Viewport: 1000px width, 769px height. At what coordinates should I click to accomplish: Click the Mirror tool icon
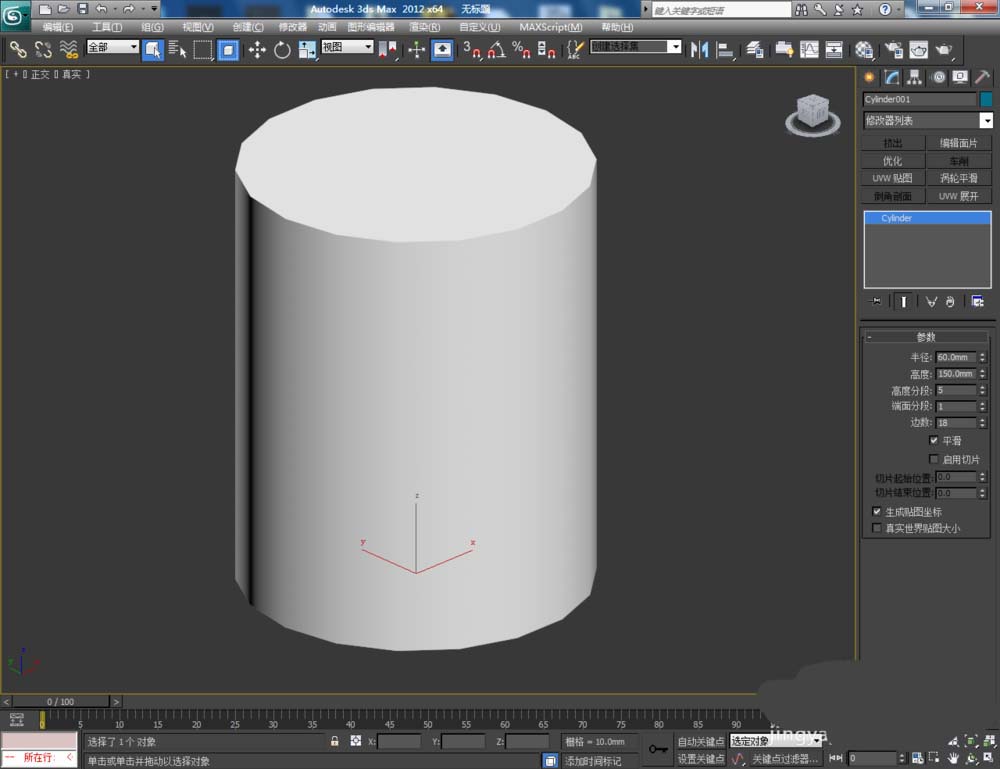tap(699, 49)
